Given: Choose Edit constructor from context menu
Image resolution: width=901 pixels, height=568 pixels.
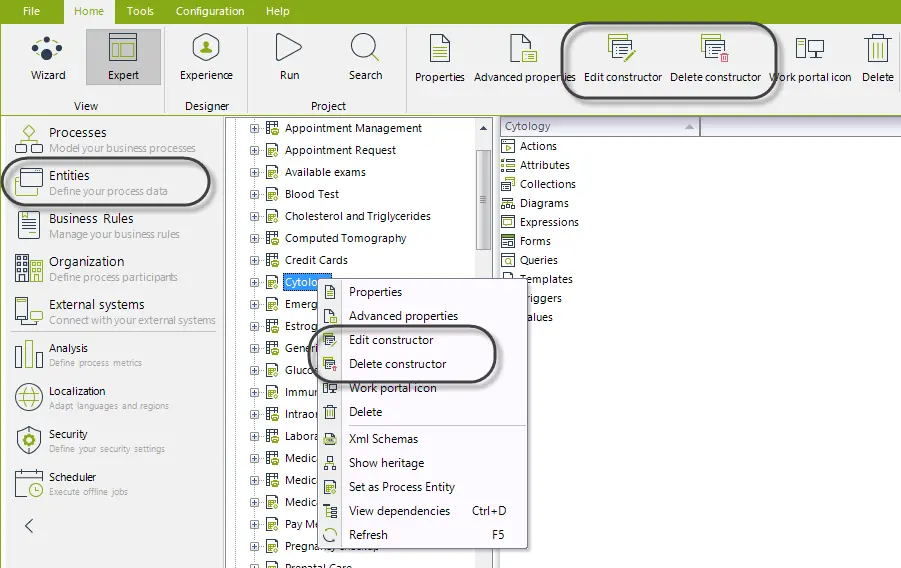Looking at the screenshot, I should pyautogui.click(x=391, y=340).
